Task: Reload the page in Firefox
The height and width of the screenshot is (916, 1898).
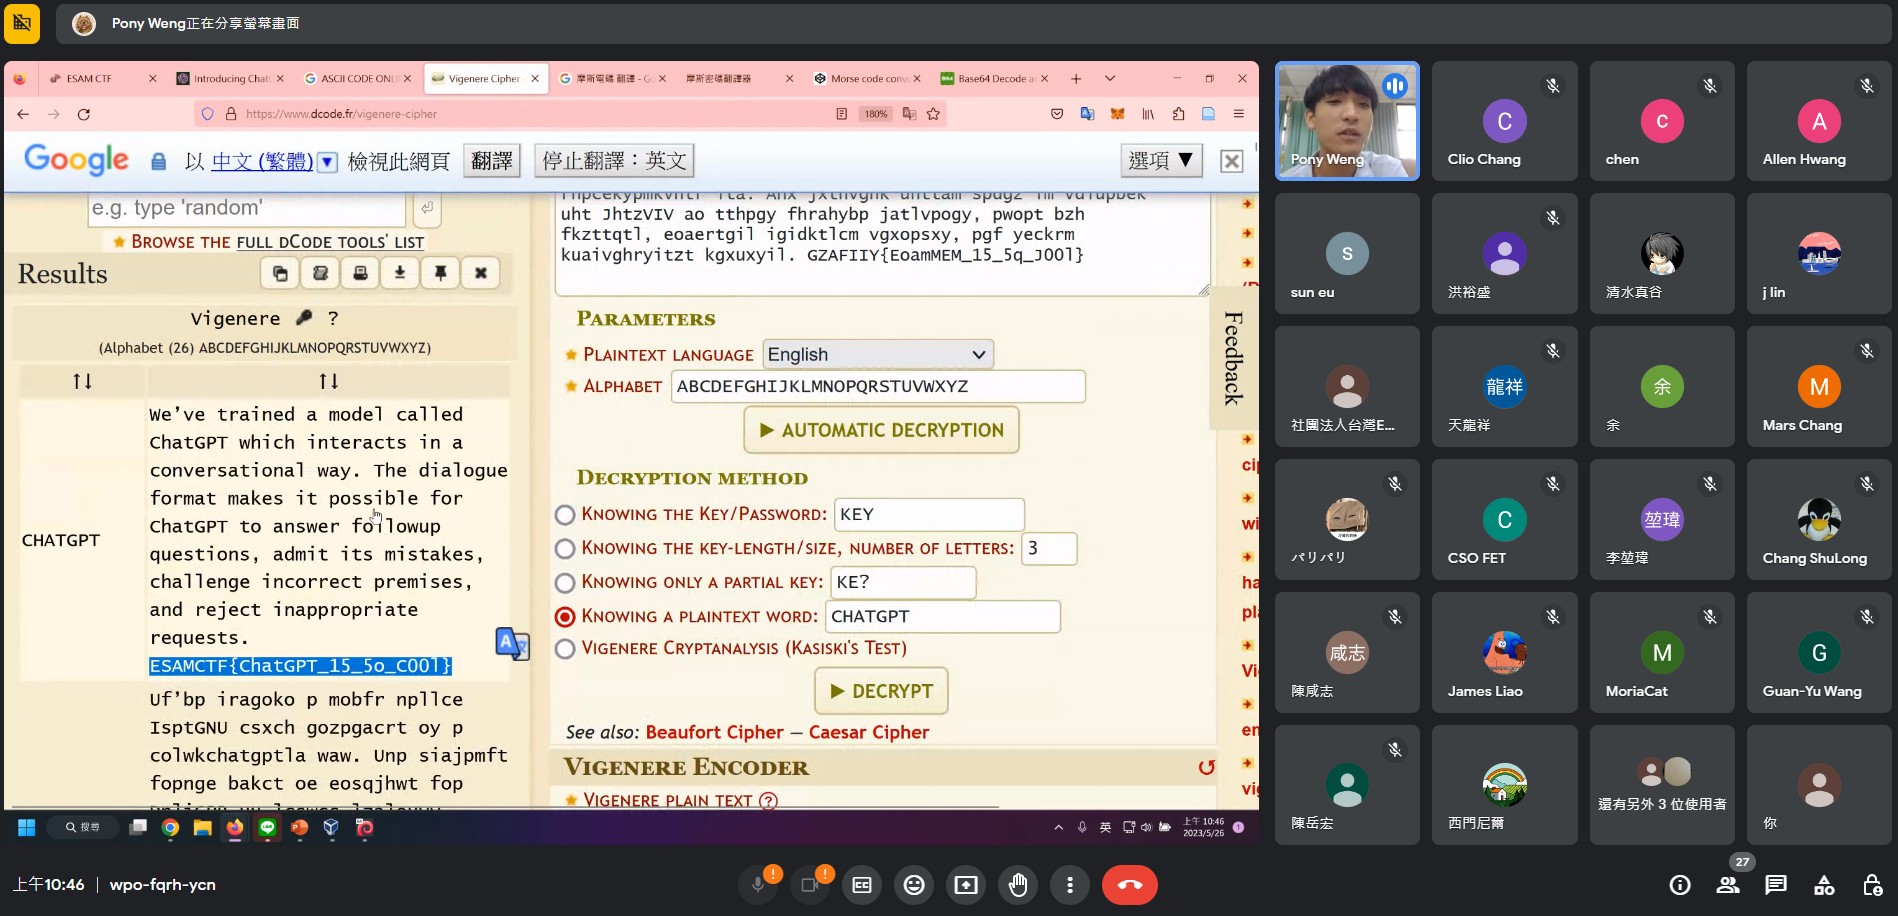Action: click(84, 114)
